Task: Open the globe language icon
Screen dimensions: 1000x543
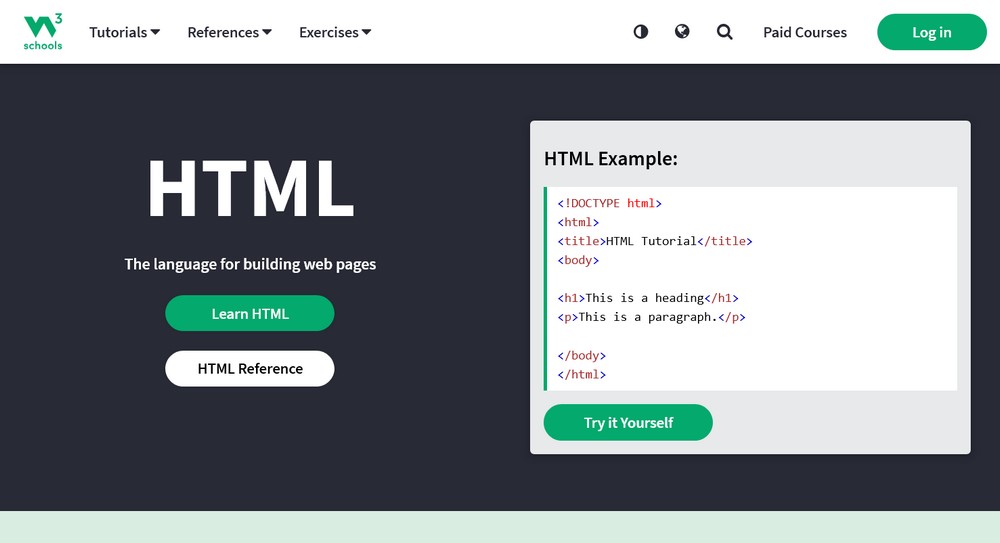Action: coord(682,31)
